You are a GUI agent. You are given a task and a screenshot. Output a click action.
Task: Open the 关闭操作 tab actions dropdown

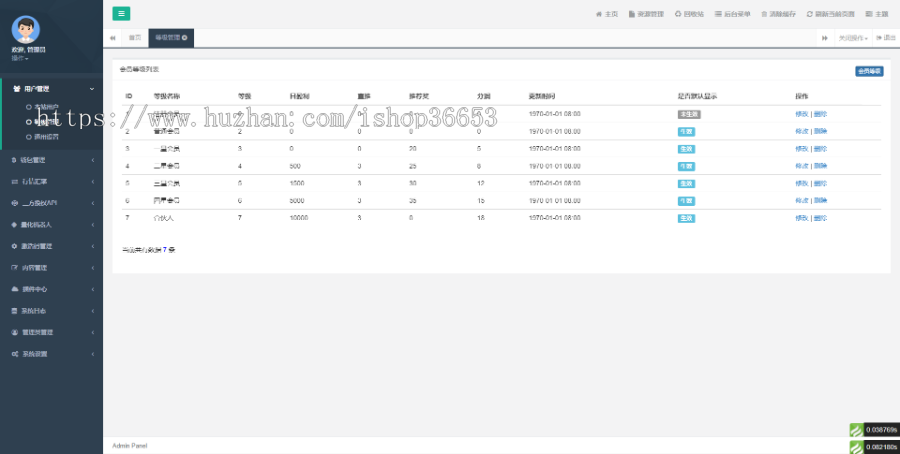[x=853, y=38]
